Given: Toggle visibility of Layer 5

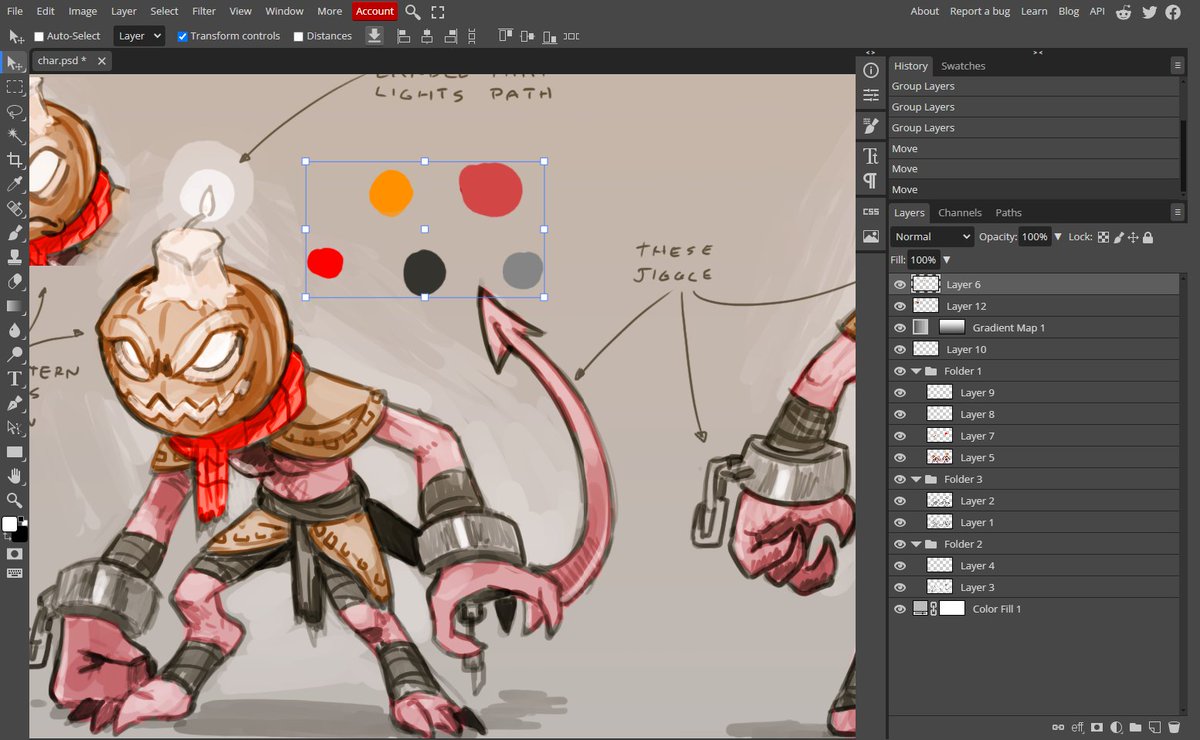Looking at the screenshot, I should click(899, 458).
